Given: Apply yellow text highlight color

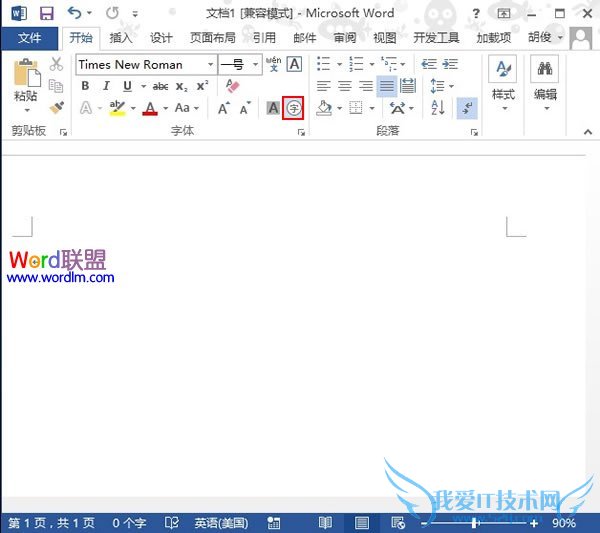Looking at the screenshot, I should pyautogui.click(x=117, y=108).
